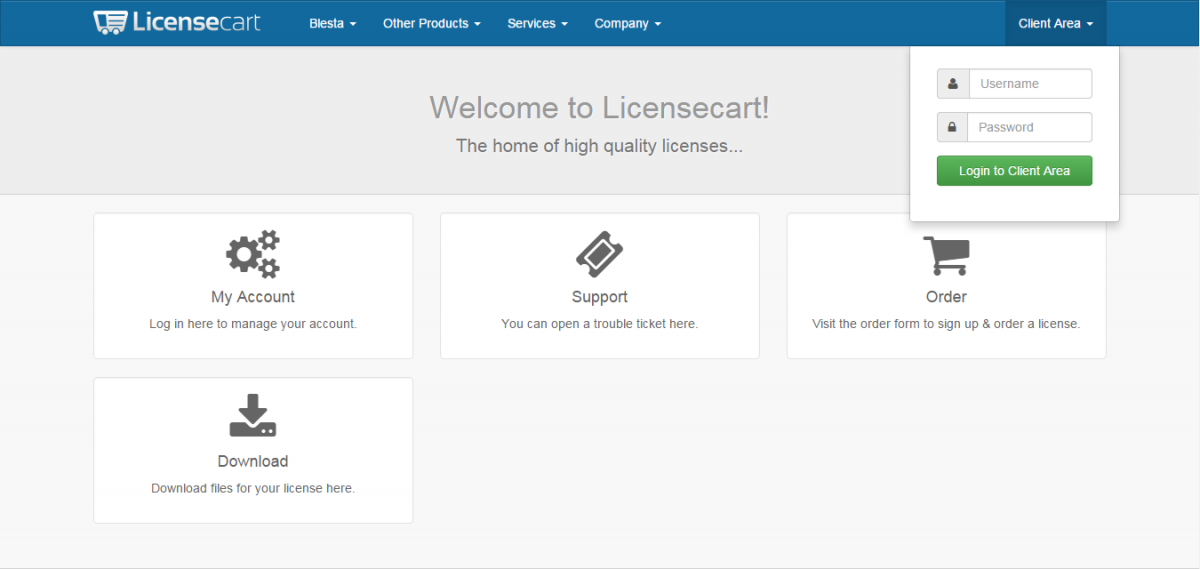Expand the Company menu
The width and height of the screenshot is (1200, 569).
[627, 23]
